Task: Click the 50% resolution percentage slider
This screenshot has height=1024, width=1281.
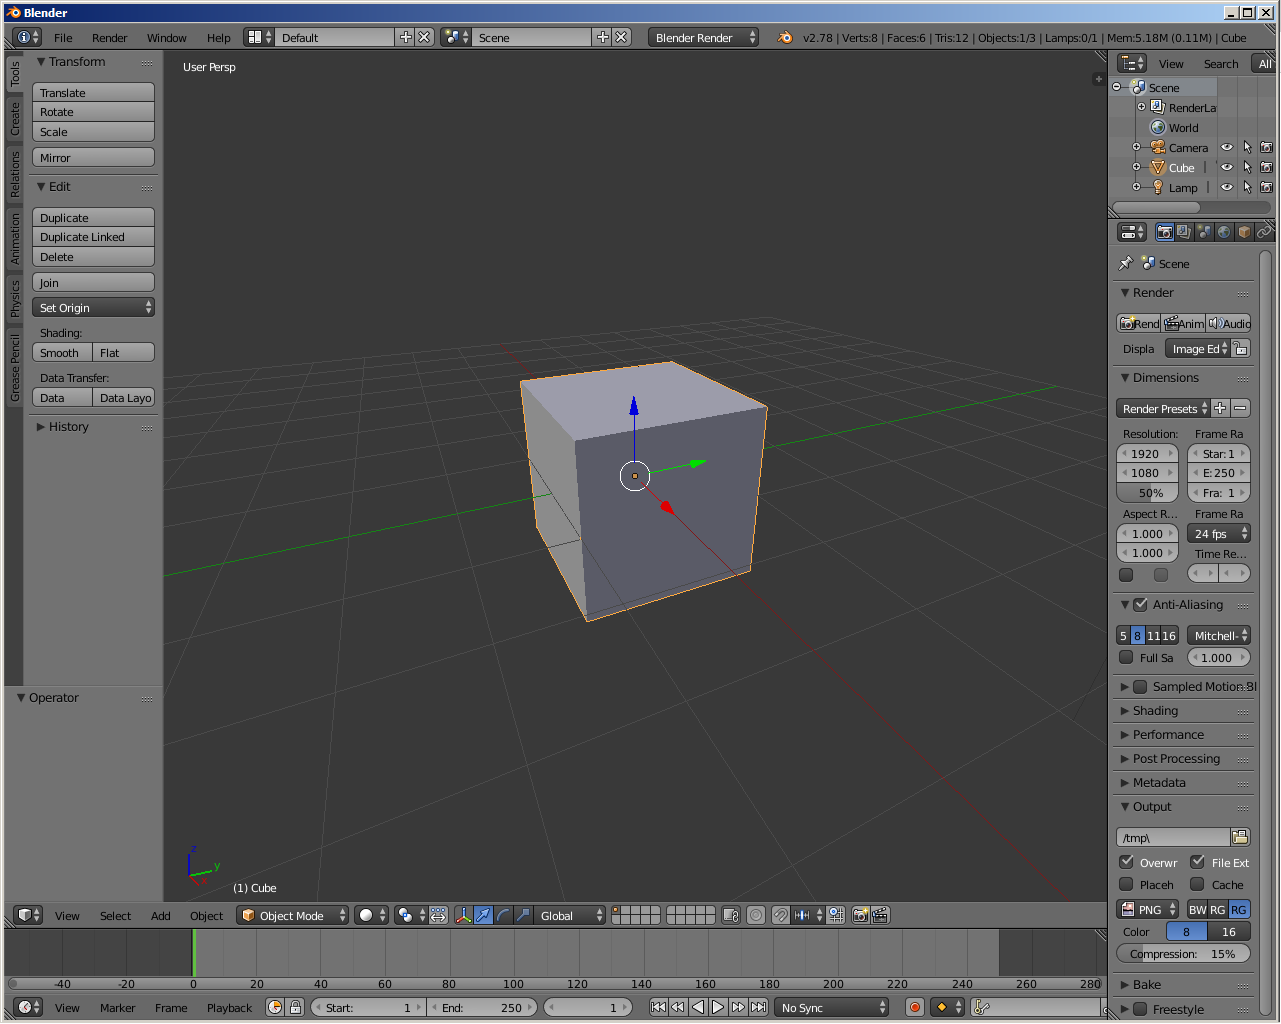Action: (1147, 493)
